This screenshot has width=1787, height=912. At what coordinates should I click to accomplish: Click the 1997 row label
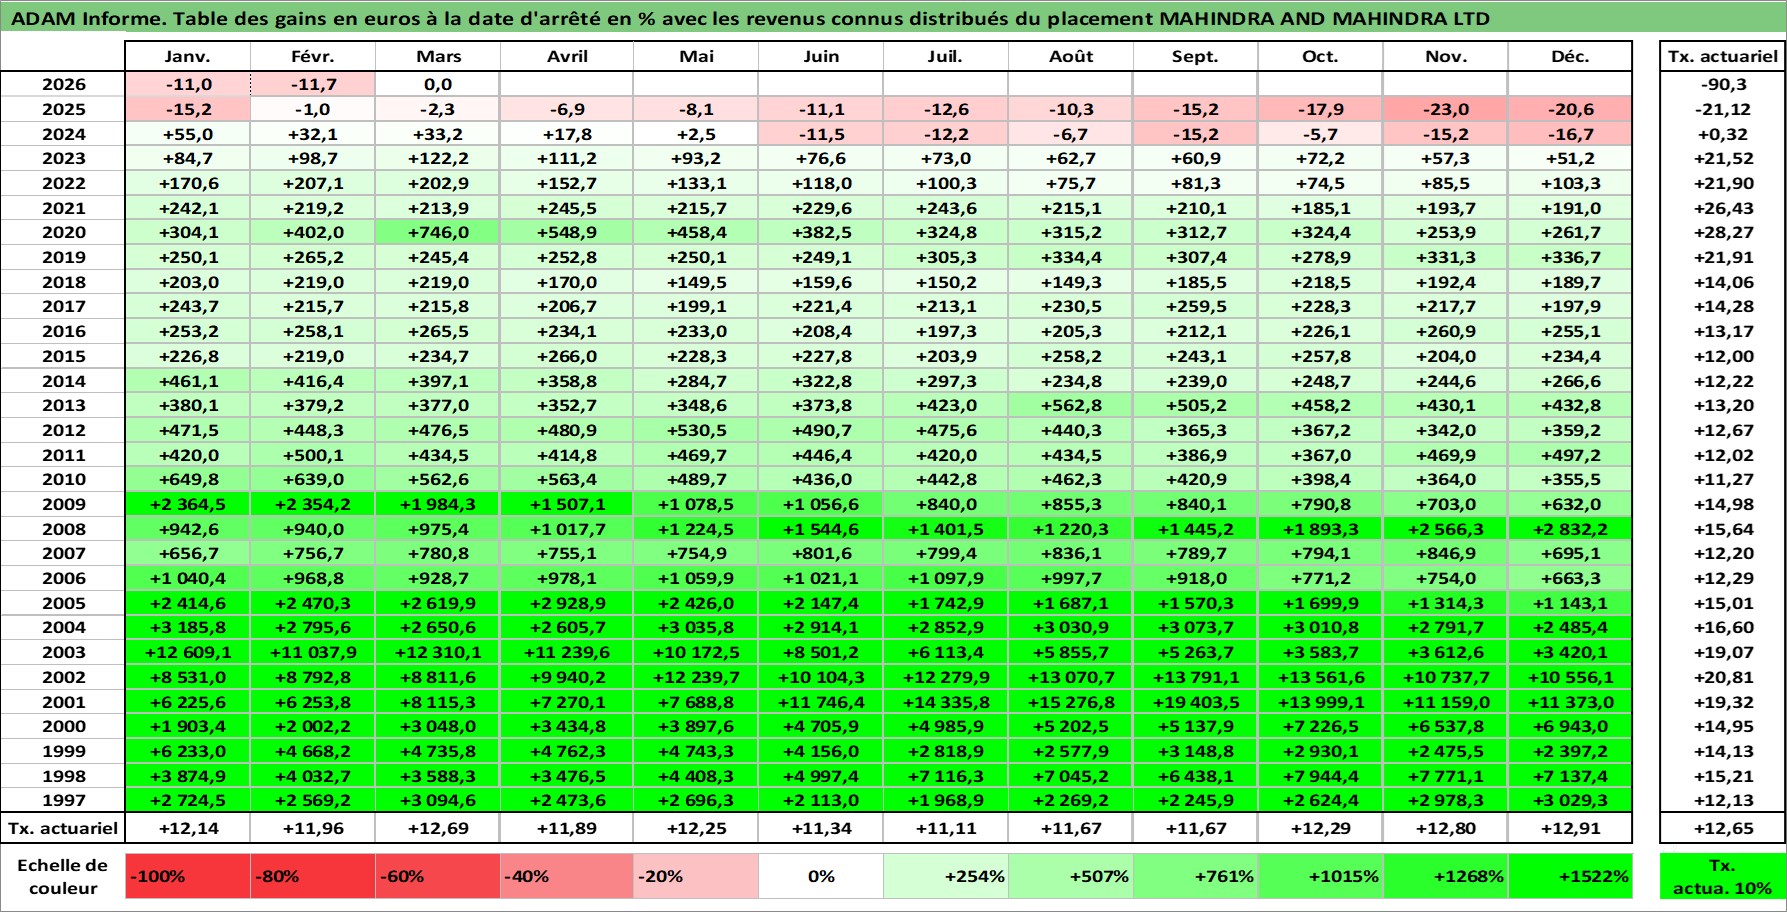(x=63, y=800)
